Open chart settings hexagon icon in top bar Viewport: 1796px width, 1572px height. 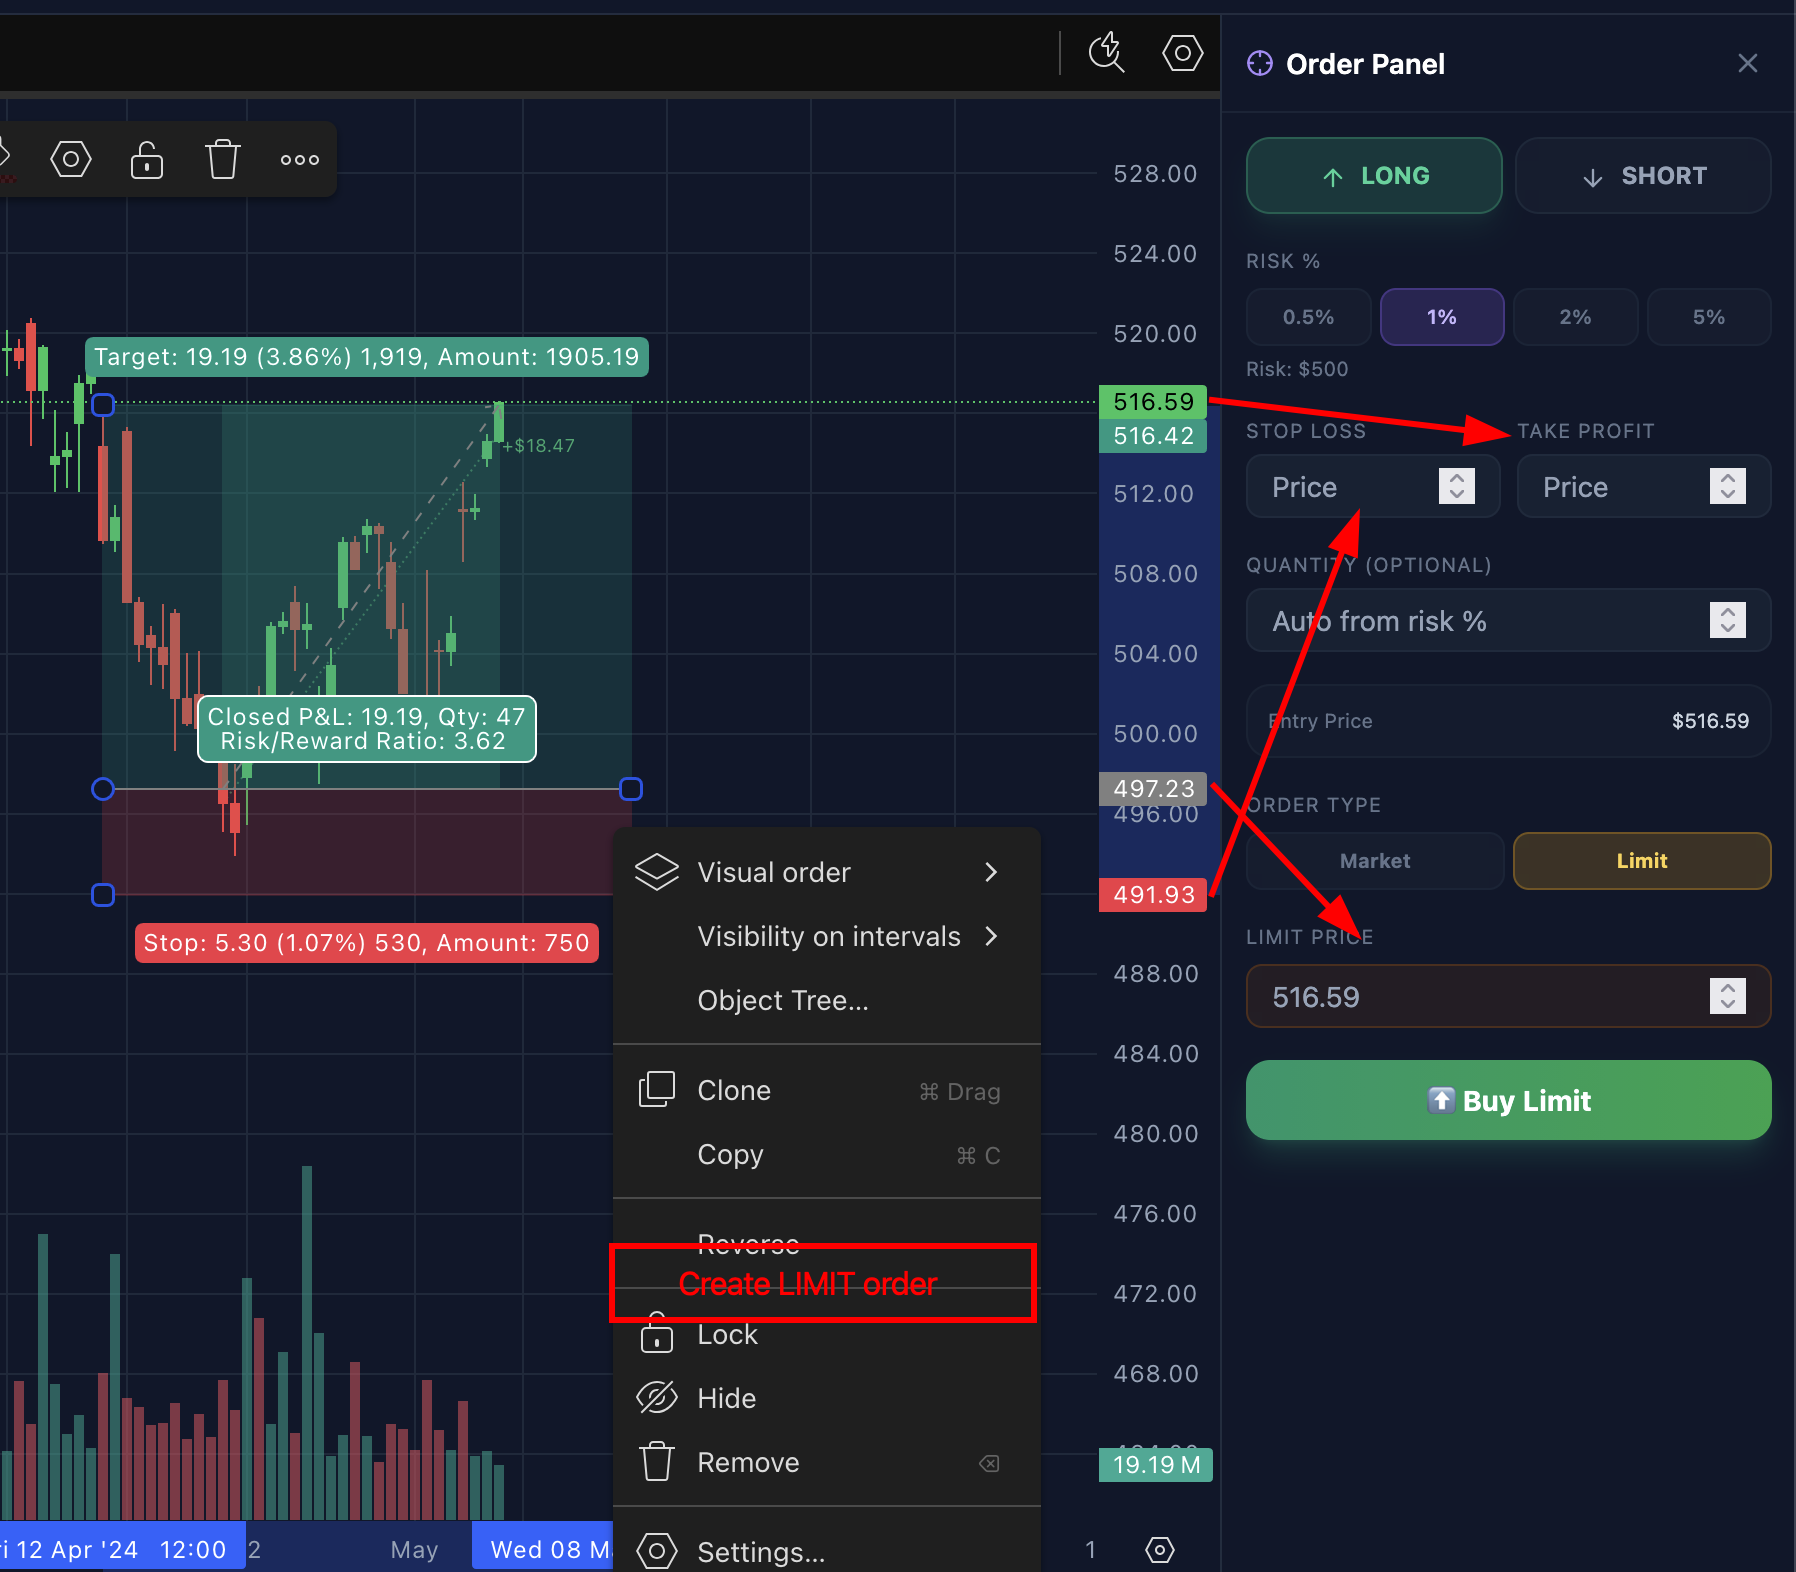[x=1182, y=52]
